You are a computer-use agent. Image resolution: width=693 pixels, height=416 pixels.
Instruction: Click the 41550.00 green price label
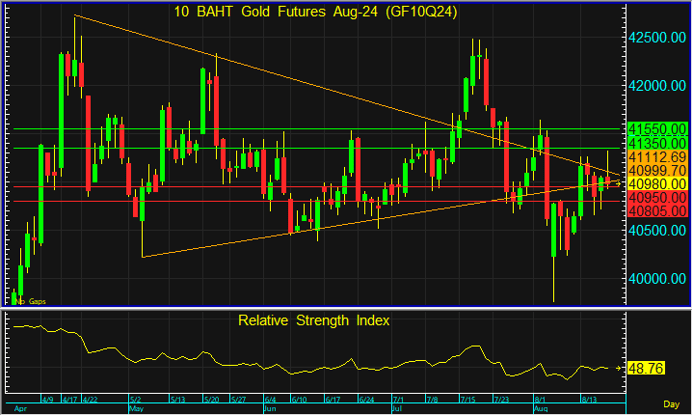(x=656, y=130)
